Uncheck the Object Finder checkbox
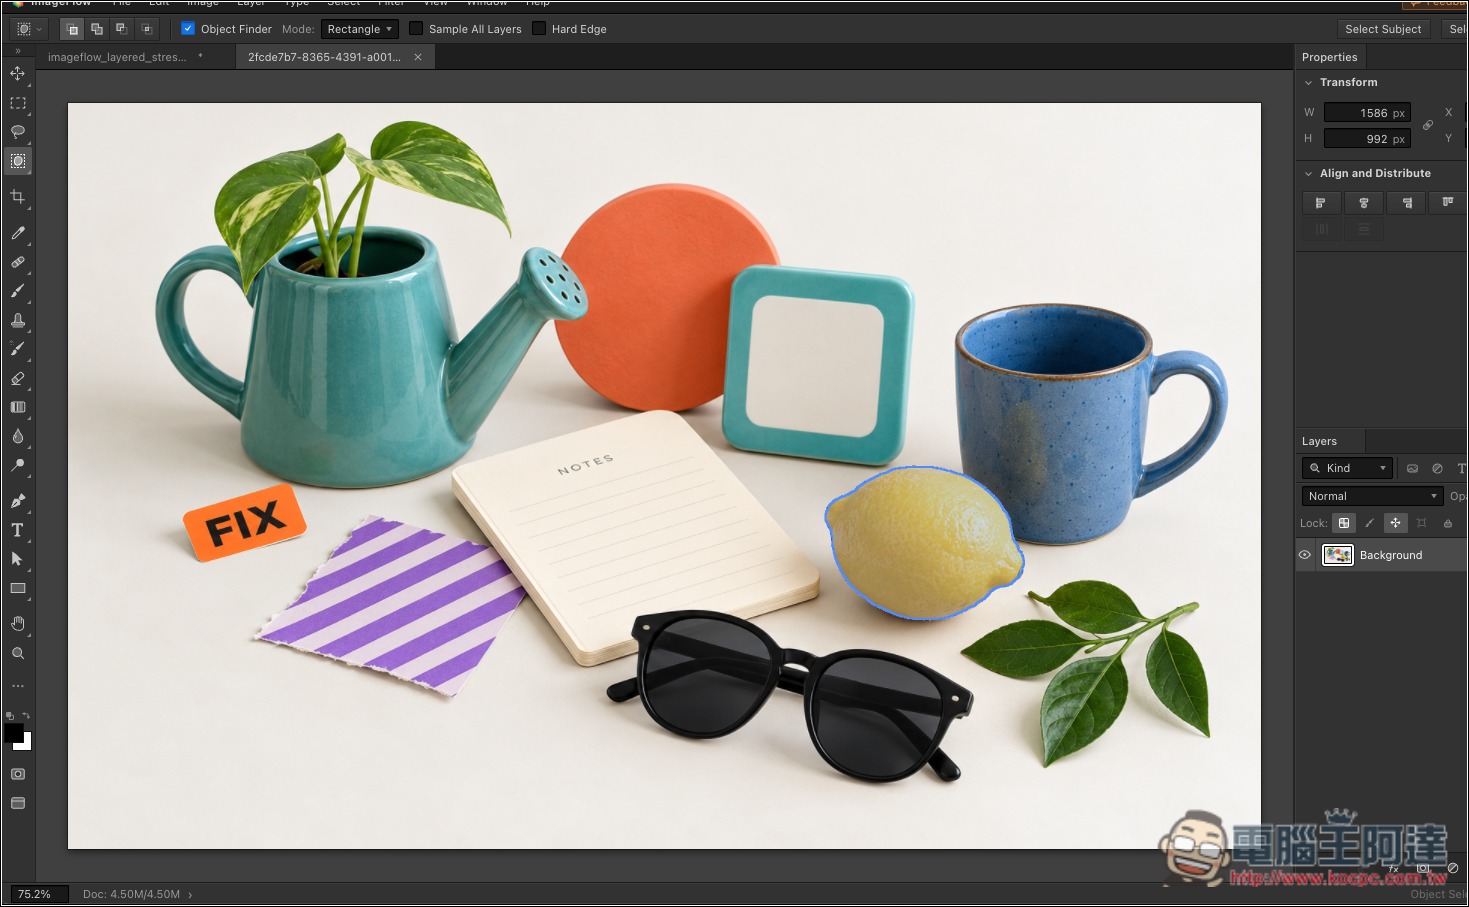This screenshot has width=1469, height=907. pos(188,29)
